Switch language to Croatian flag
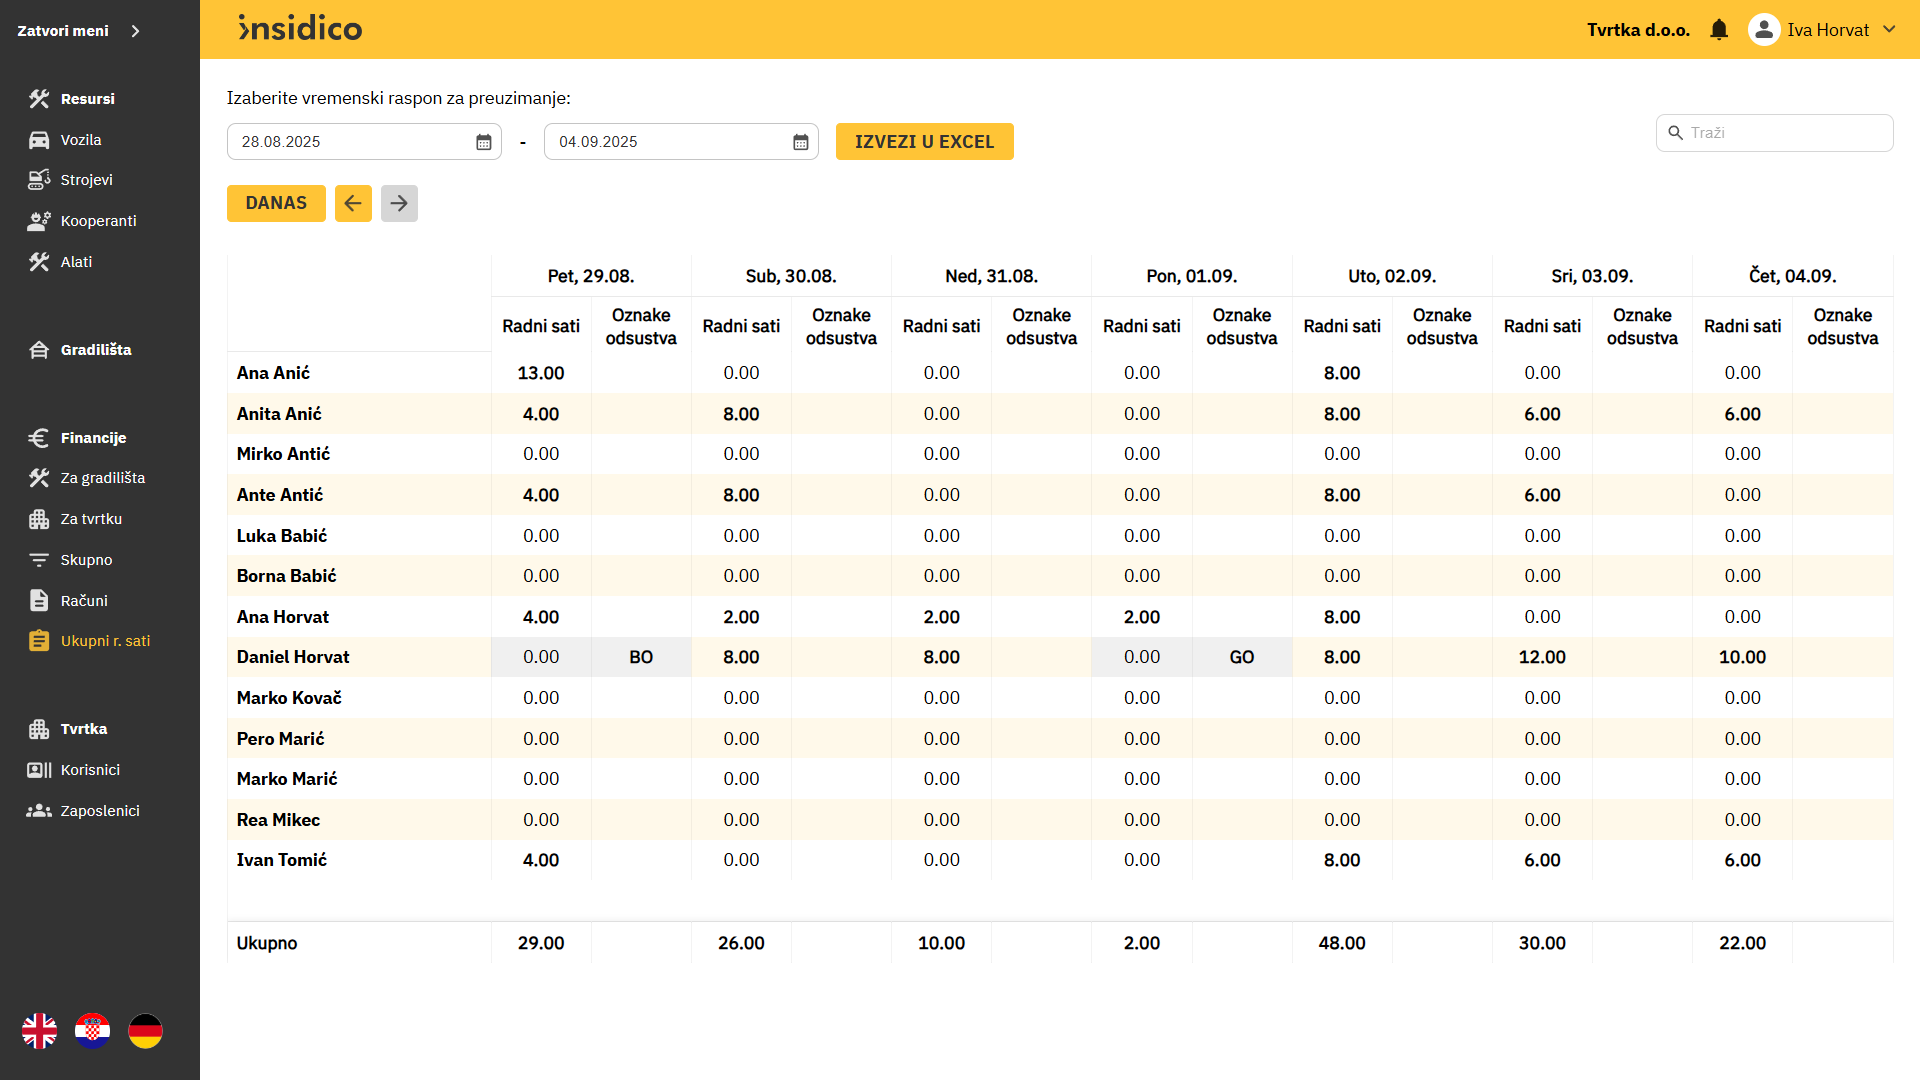 [93, 1031]
